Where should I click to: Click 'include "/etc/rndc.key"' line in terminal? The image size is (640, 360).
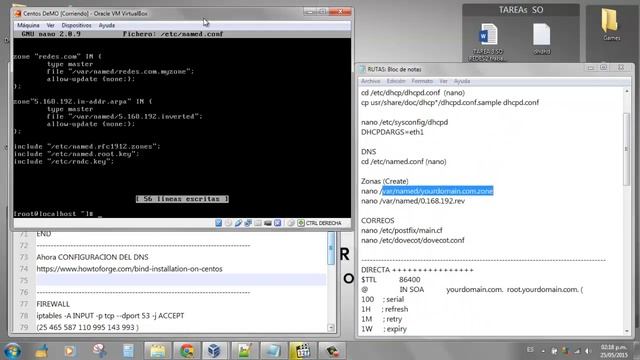[64, 162]
